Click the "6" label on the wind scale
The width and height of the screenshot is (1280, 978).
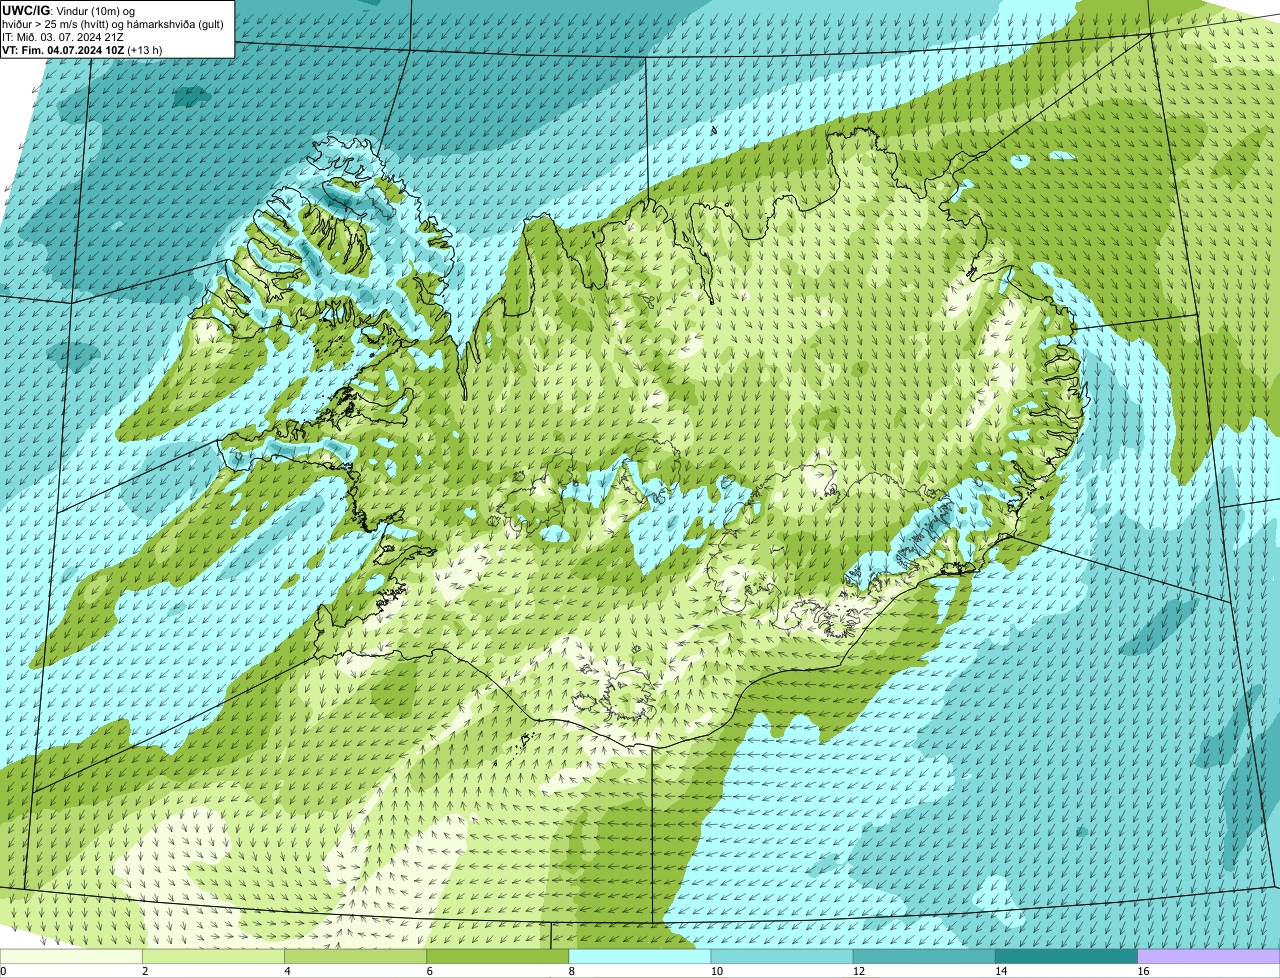(429, 971)
